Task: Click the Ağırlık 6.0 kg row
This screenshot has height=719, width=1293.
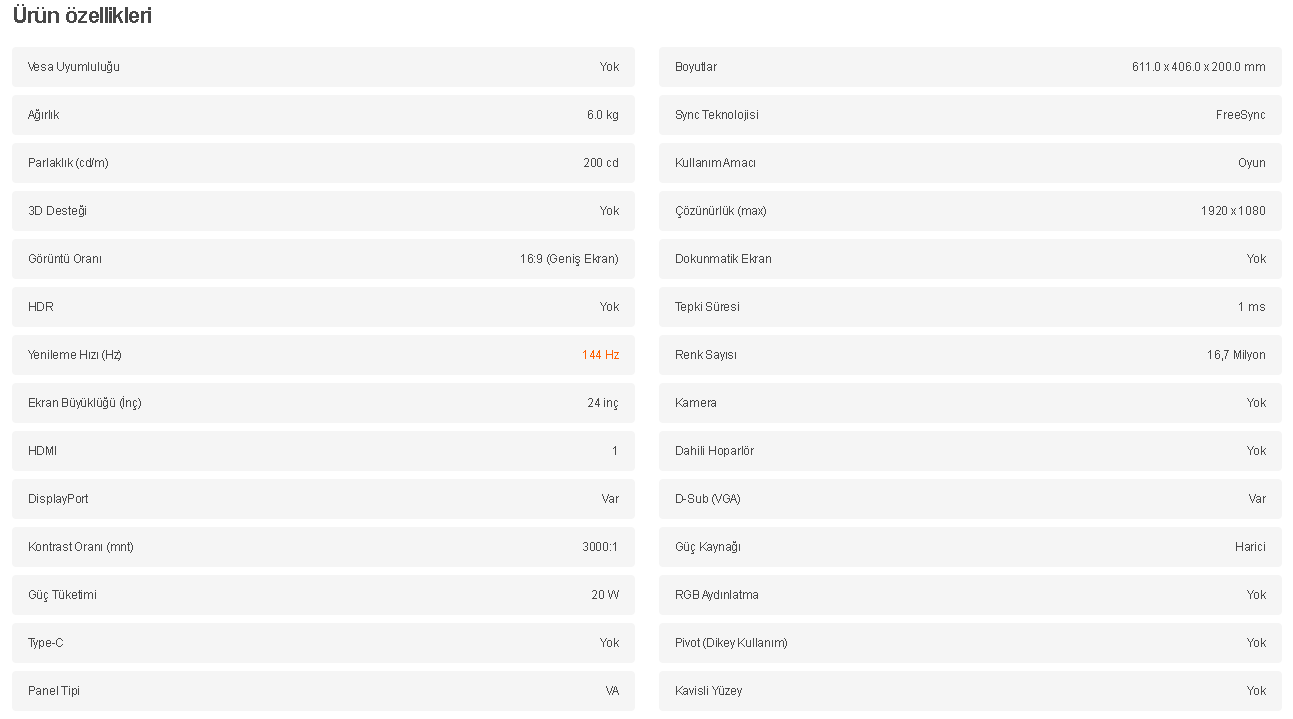Action: [323, 115]
